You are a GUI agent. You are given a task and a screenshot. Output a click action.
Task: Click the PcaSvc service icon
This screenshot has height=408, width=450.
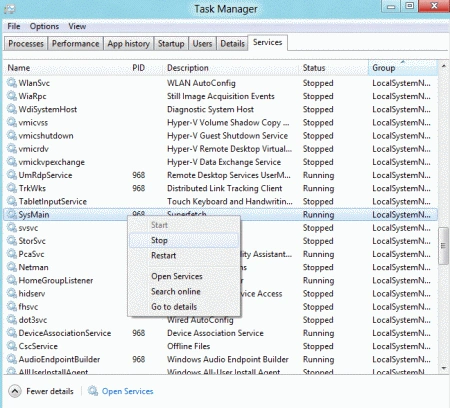[12, 254]
